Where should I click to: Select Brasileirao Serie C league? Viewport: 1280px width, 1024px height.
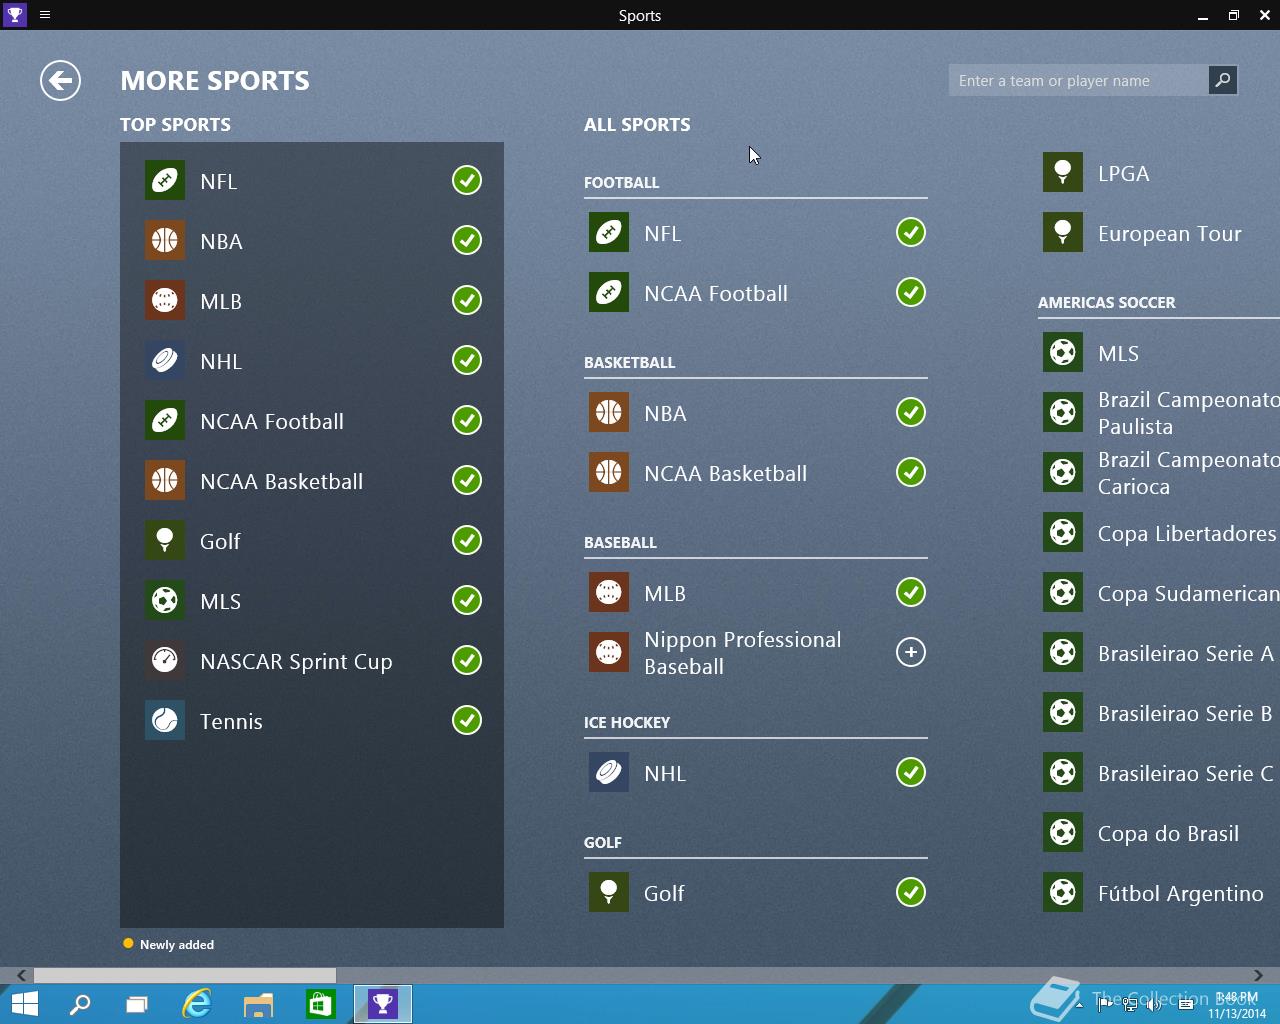[1159, 773]
